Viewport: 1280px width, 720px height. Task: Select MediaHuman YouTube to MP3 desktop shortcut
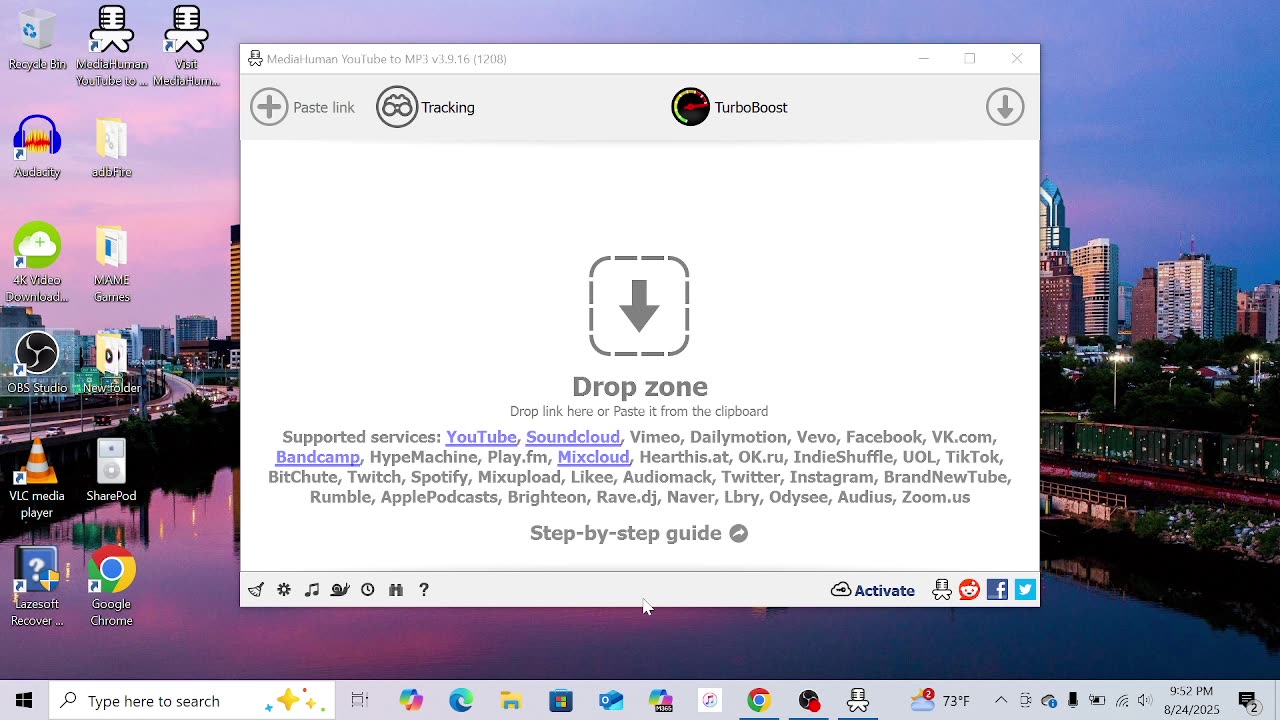(112, 46)
